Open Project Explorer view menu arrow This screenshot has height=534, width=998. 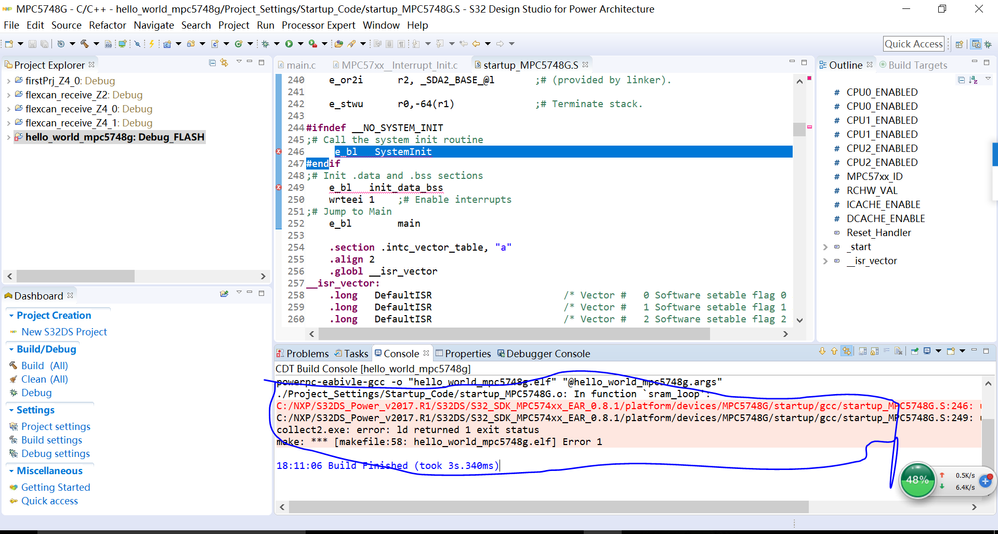[239, 62]
